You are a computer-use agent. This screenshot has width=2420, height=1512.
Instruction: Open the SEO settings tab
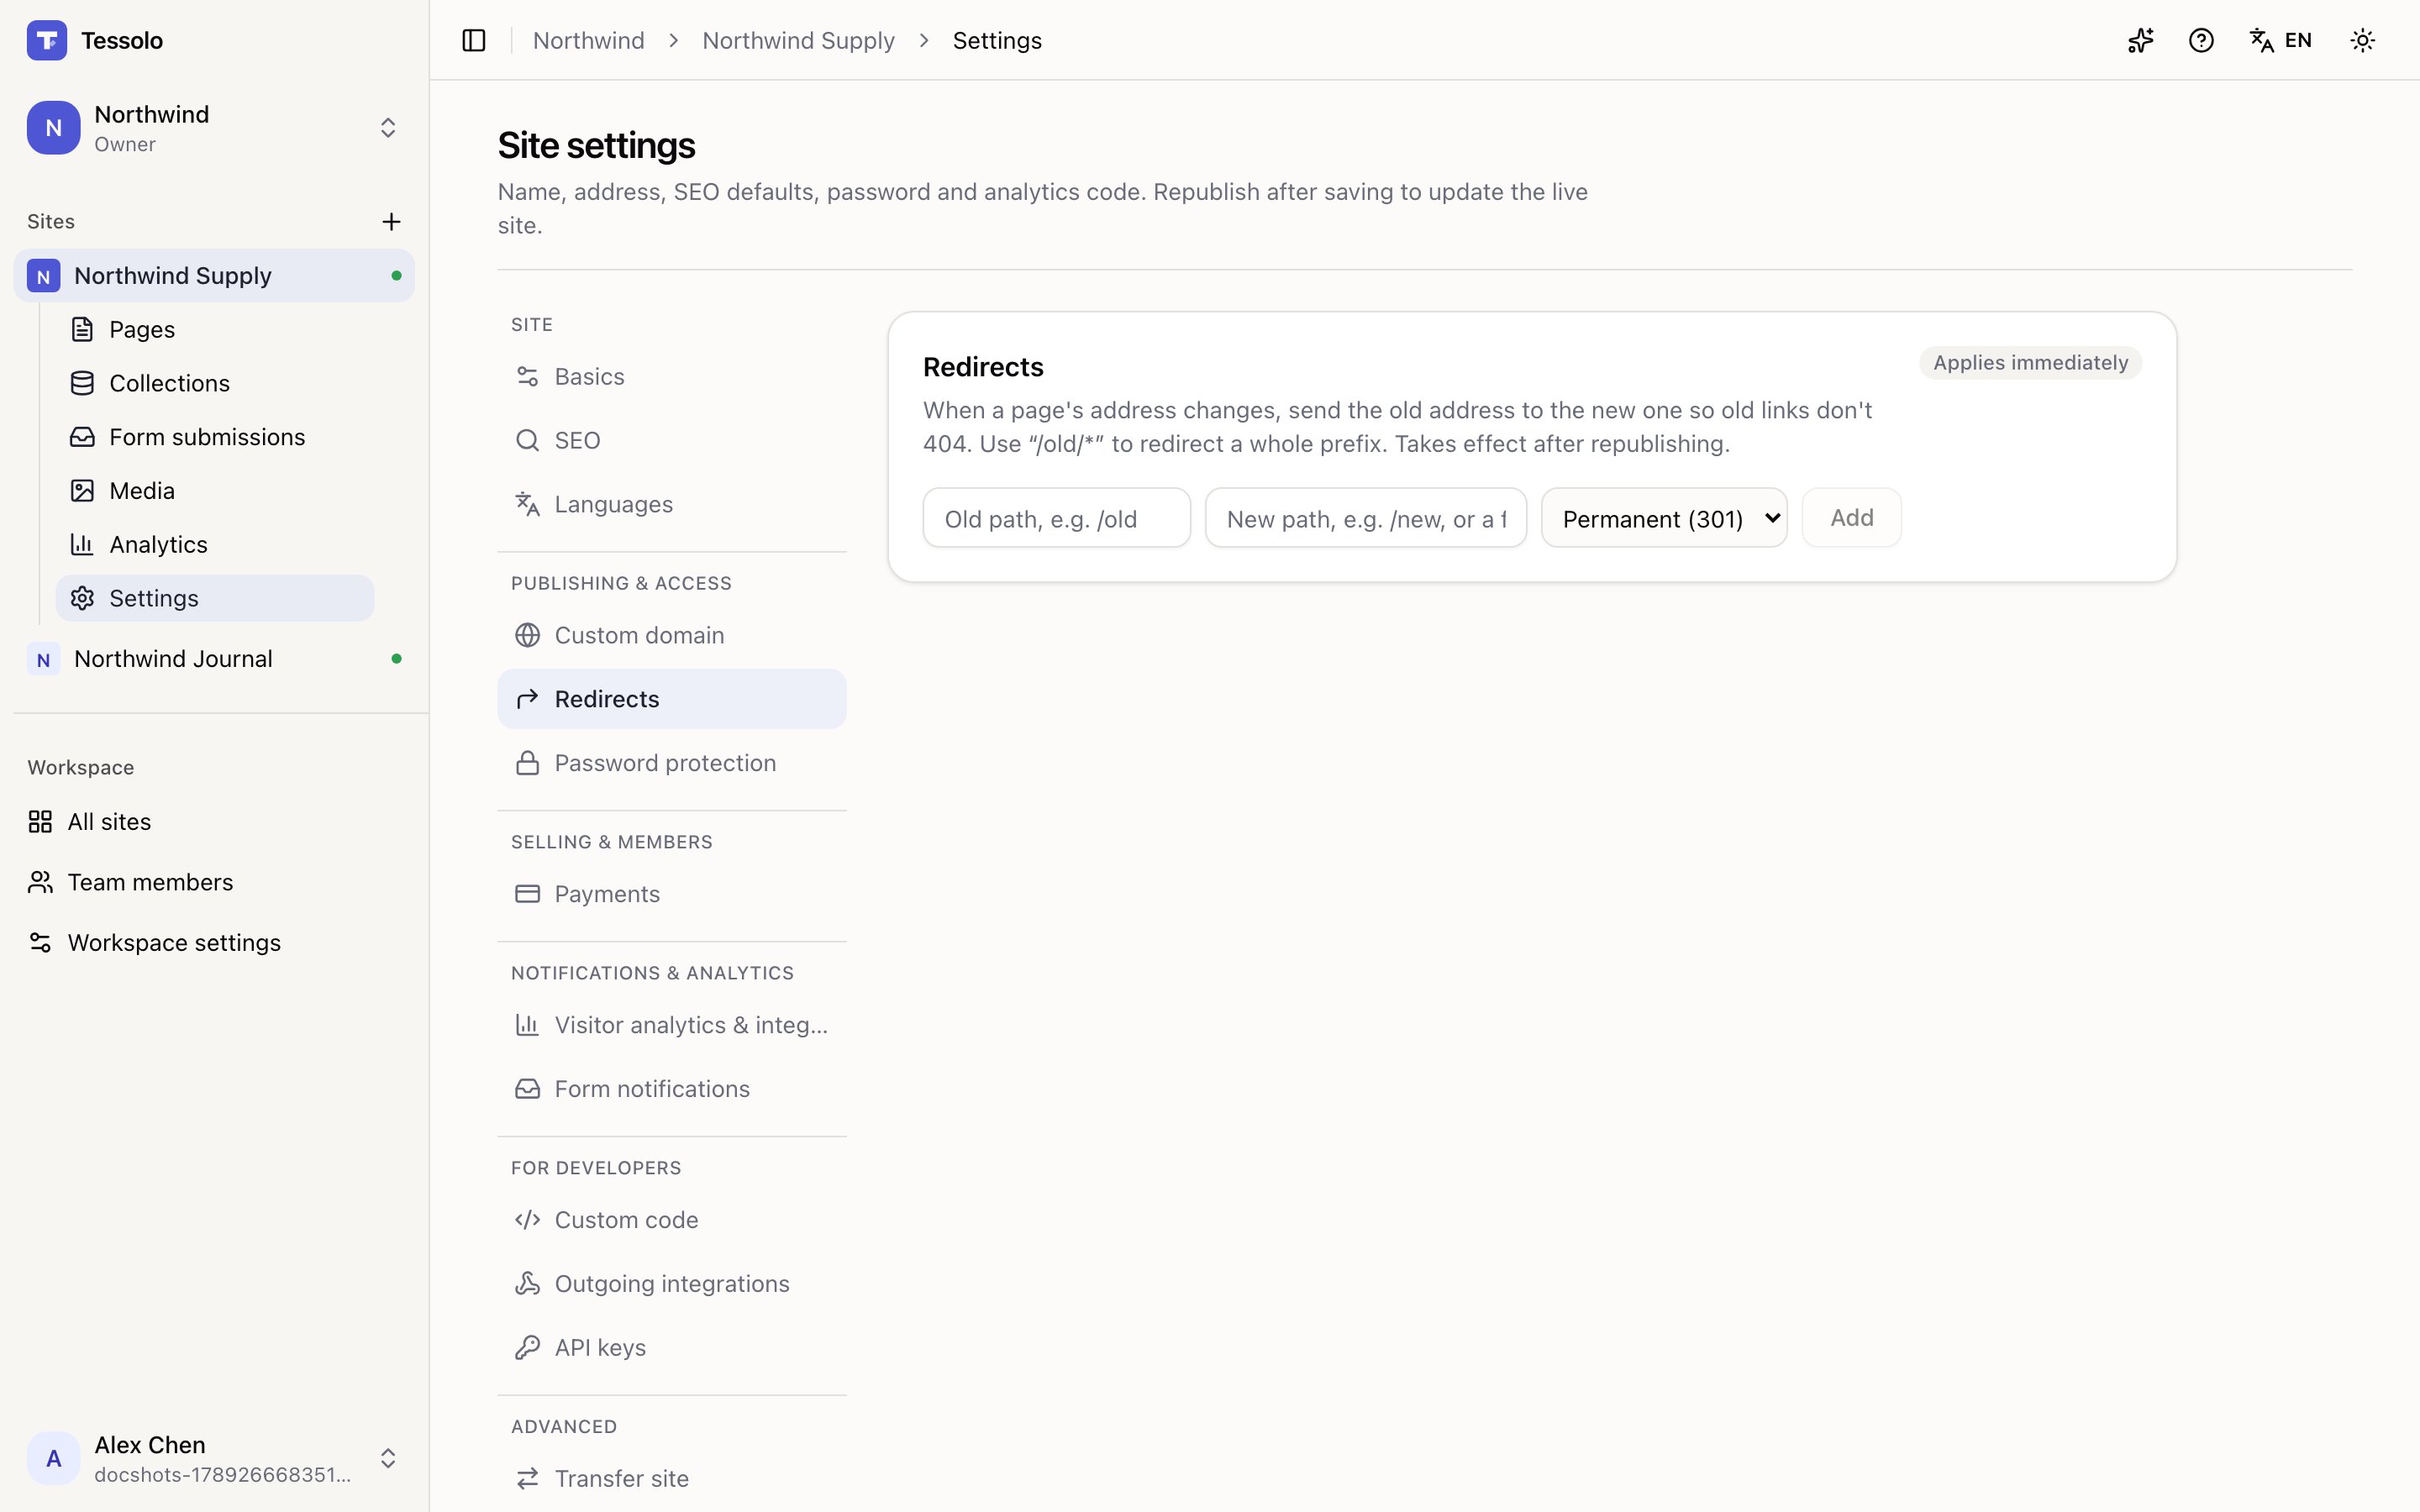pyautogui.click(x=672, y=441)
